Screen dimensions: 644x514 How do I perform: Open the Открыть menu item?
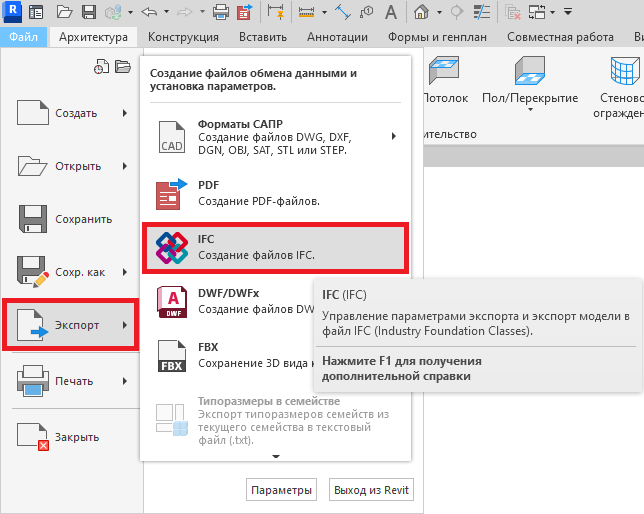click(x=71, y=166)
